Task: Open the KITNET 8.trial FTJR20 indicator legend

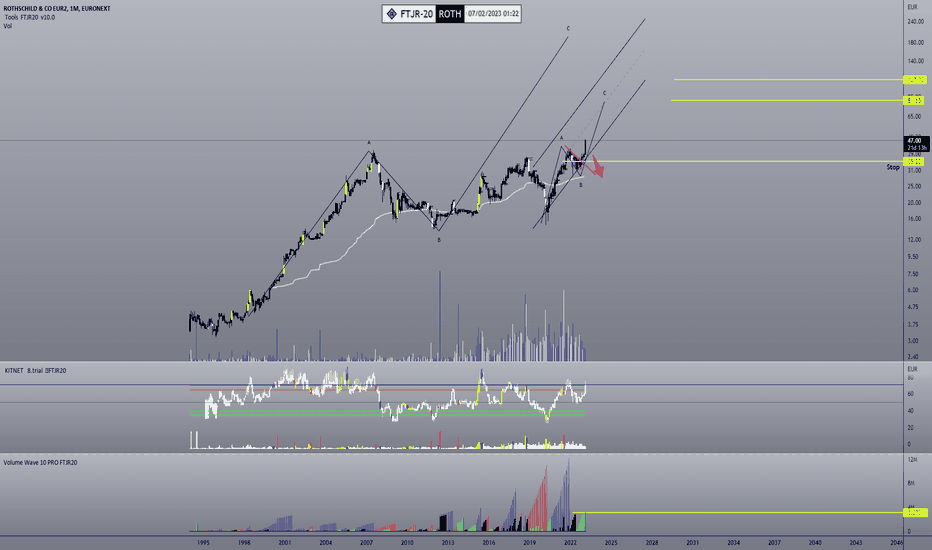Action: click(36, 370)
